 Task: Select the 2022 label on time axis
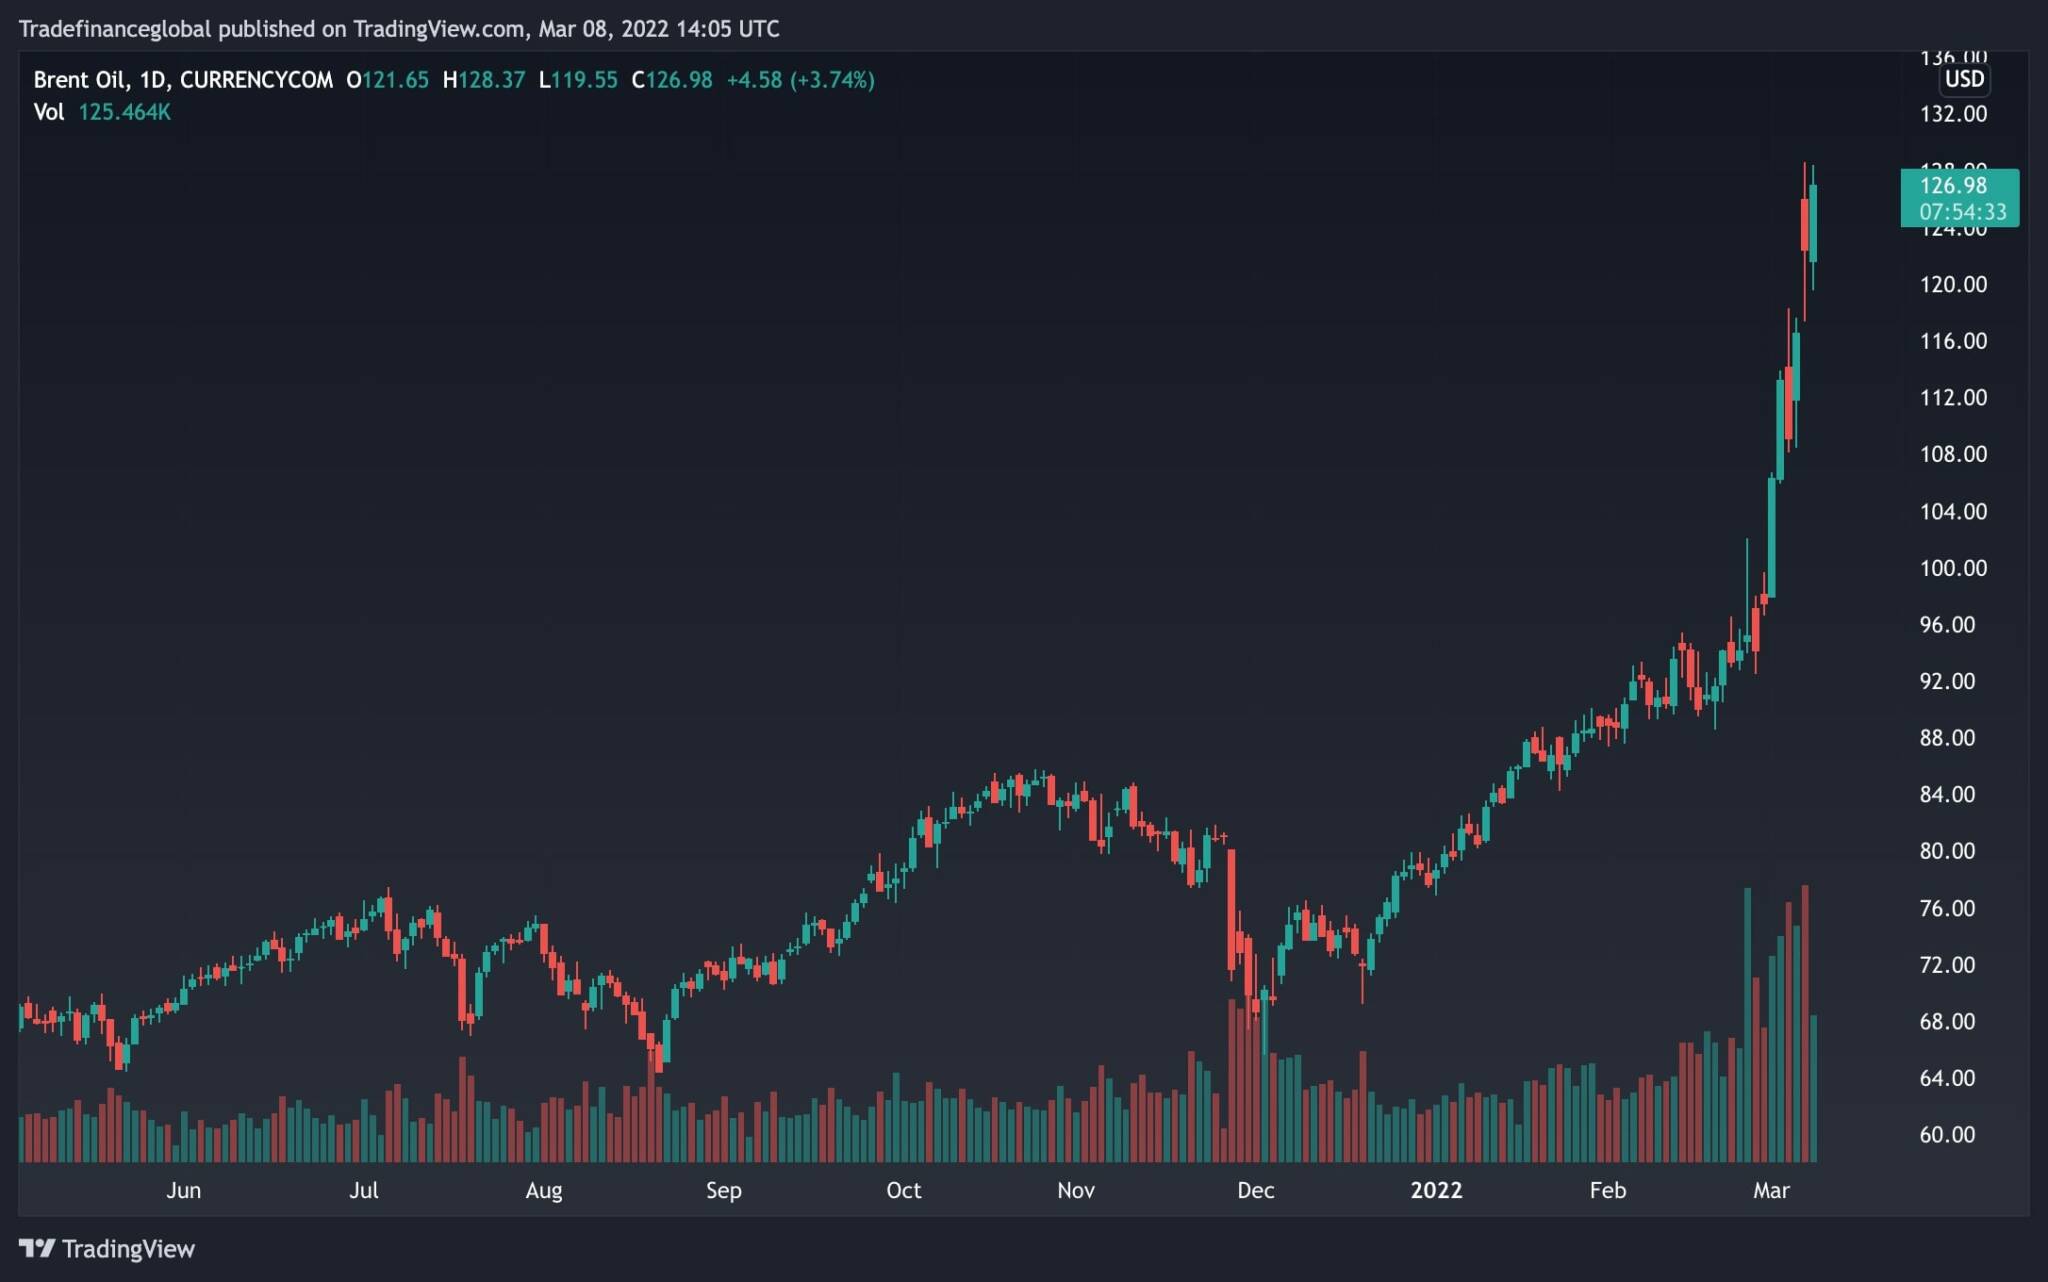pyautogui.click(x=1436, y=1190)
